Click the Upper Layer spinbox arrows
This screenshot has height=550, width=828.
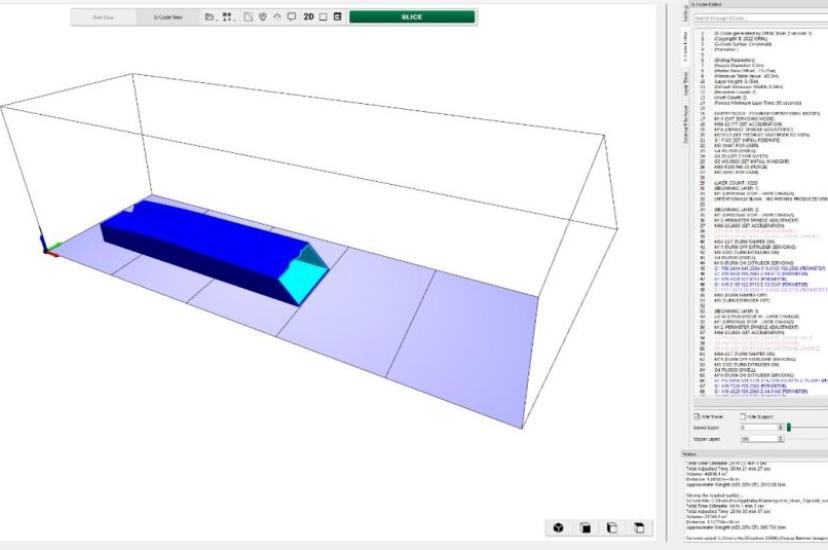coord(780,439)
